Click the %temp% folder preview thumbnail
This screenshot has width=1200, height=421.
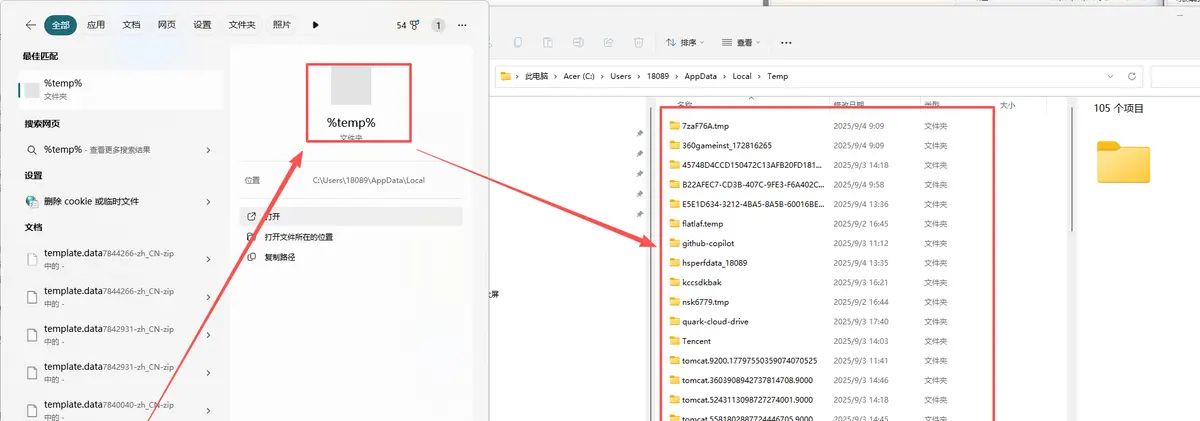click(351, 85)
